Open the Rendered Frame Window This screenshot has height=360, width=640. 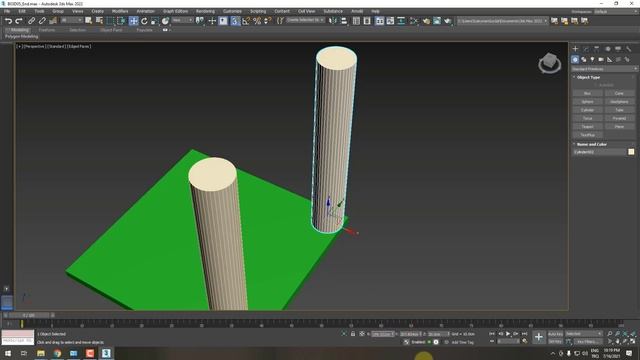click(437, 20)
